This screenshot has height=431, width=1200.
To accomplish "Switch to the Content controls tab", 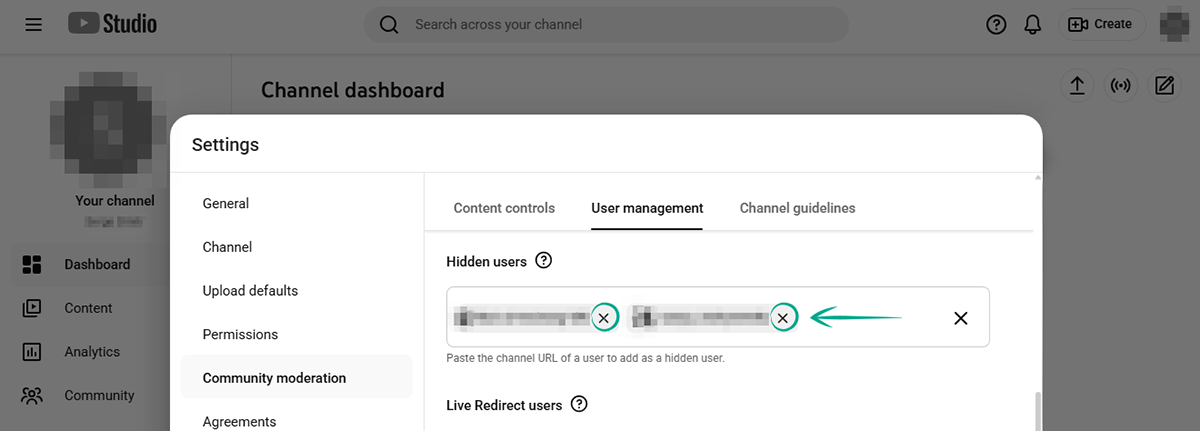I will pos(504,208).
